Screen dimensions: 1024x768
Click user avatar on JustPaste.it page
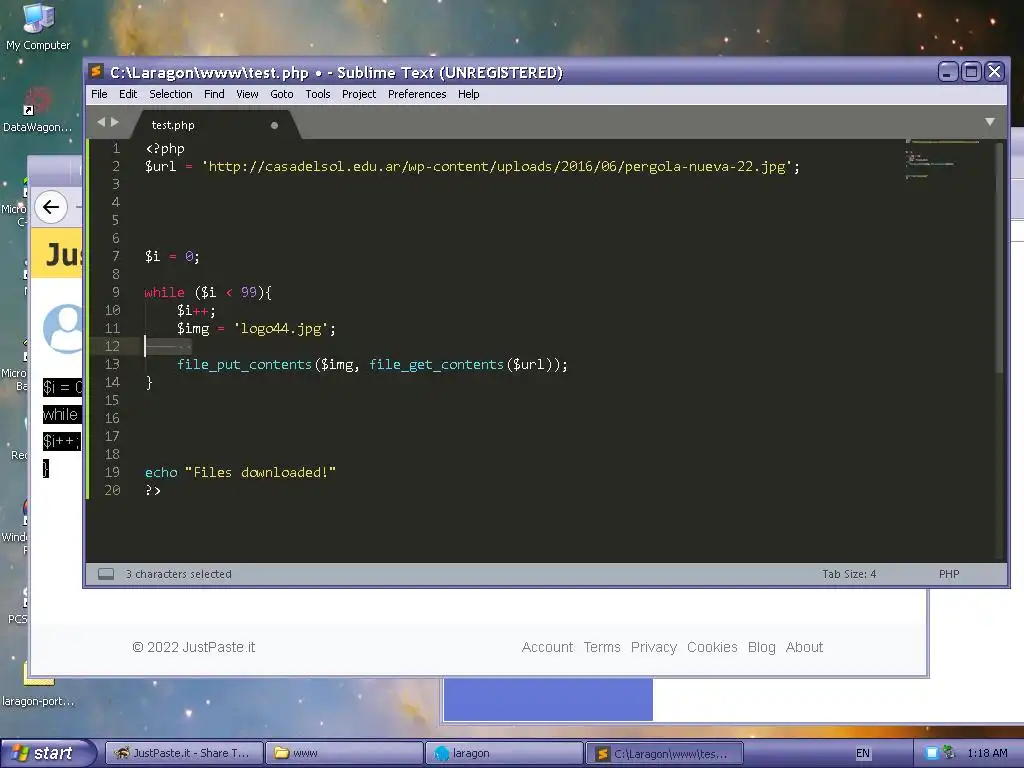pos(63,328)
